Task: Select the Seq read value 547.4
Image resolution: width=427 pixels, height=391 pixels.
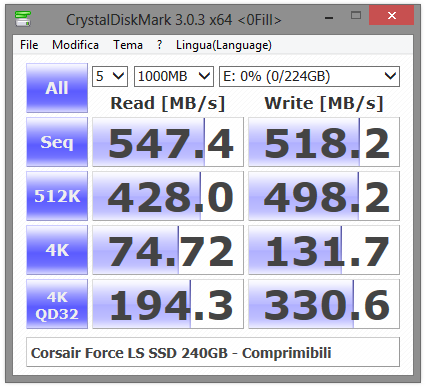Action: [168, 142]
